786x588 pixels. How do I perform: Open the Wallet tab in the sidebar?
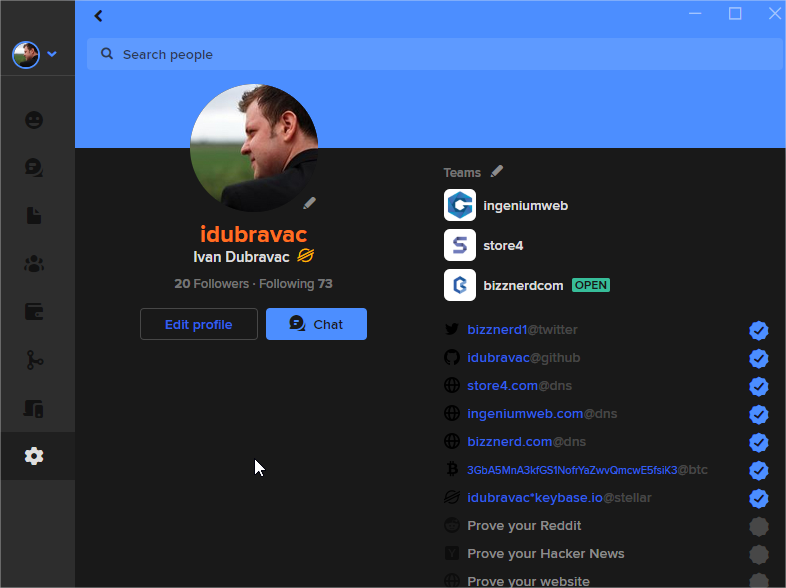click(34, 312)
